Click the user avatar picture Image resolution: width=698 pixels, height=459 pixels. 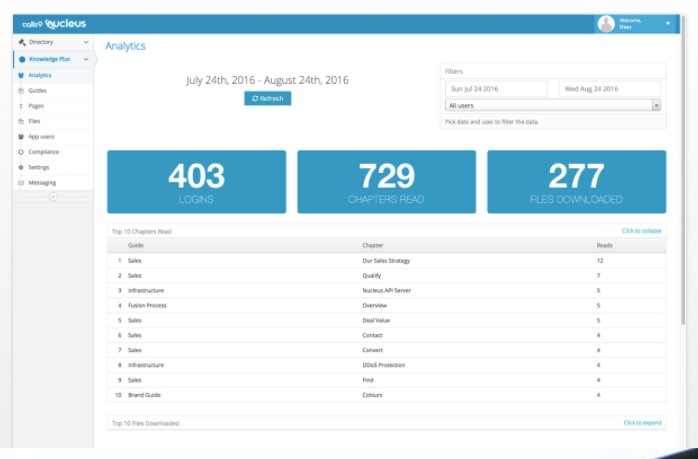(606, 24)
